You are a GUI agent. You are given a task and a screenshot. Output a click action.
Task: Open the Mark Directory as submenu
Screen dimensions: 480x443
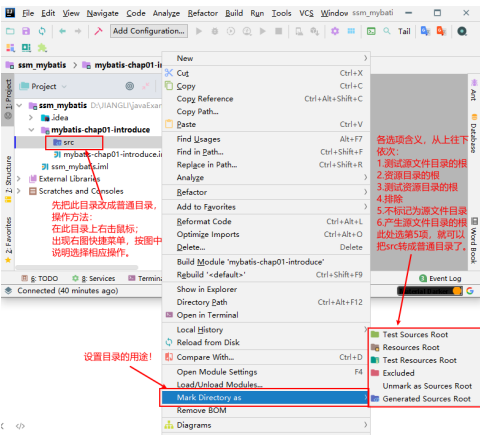(265, 397)
